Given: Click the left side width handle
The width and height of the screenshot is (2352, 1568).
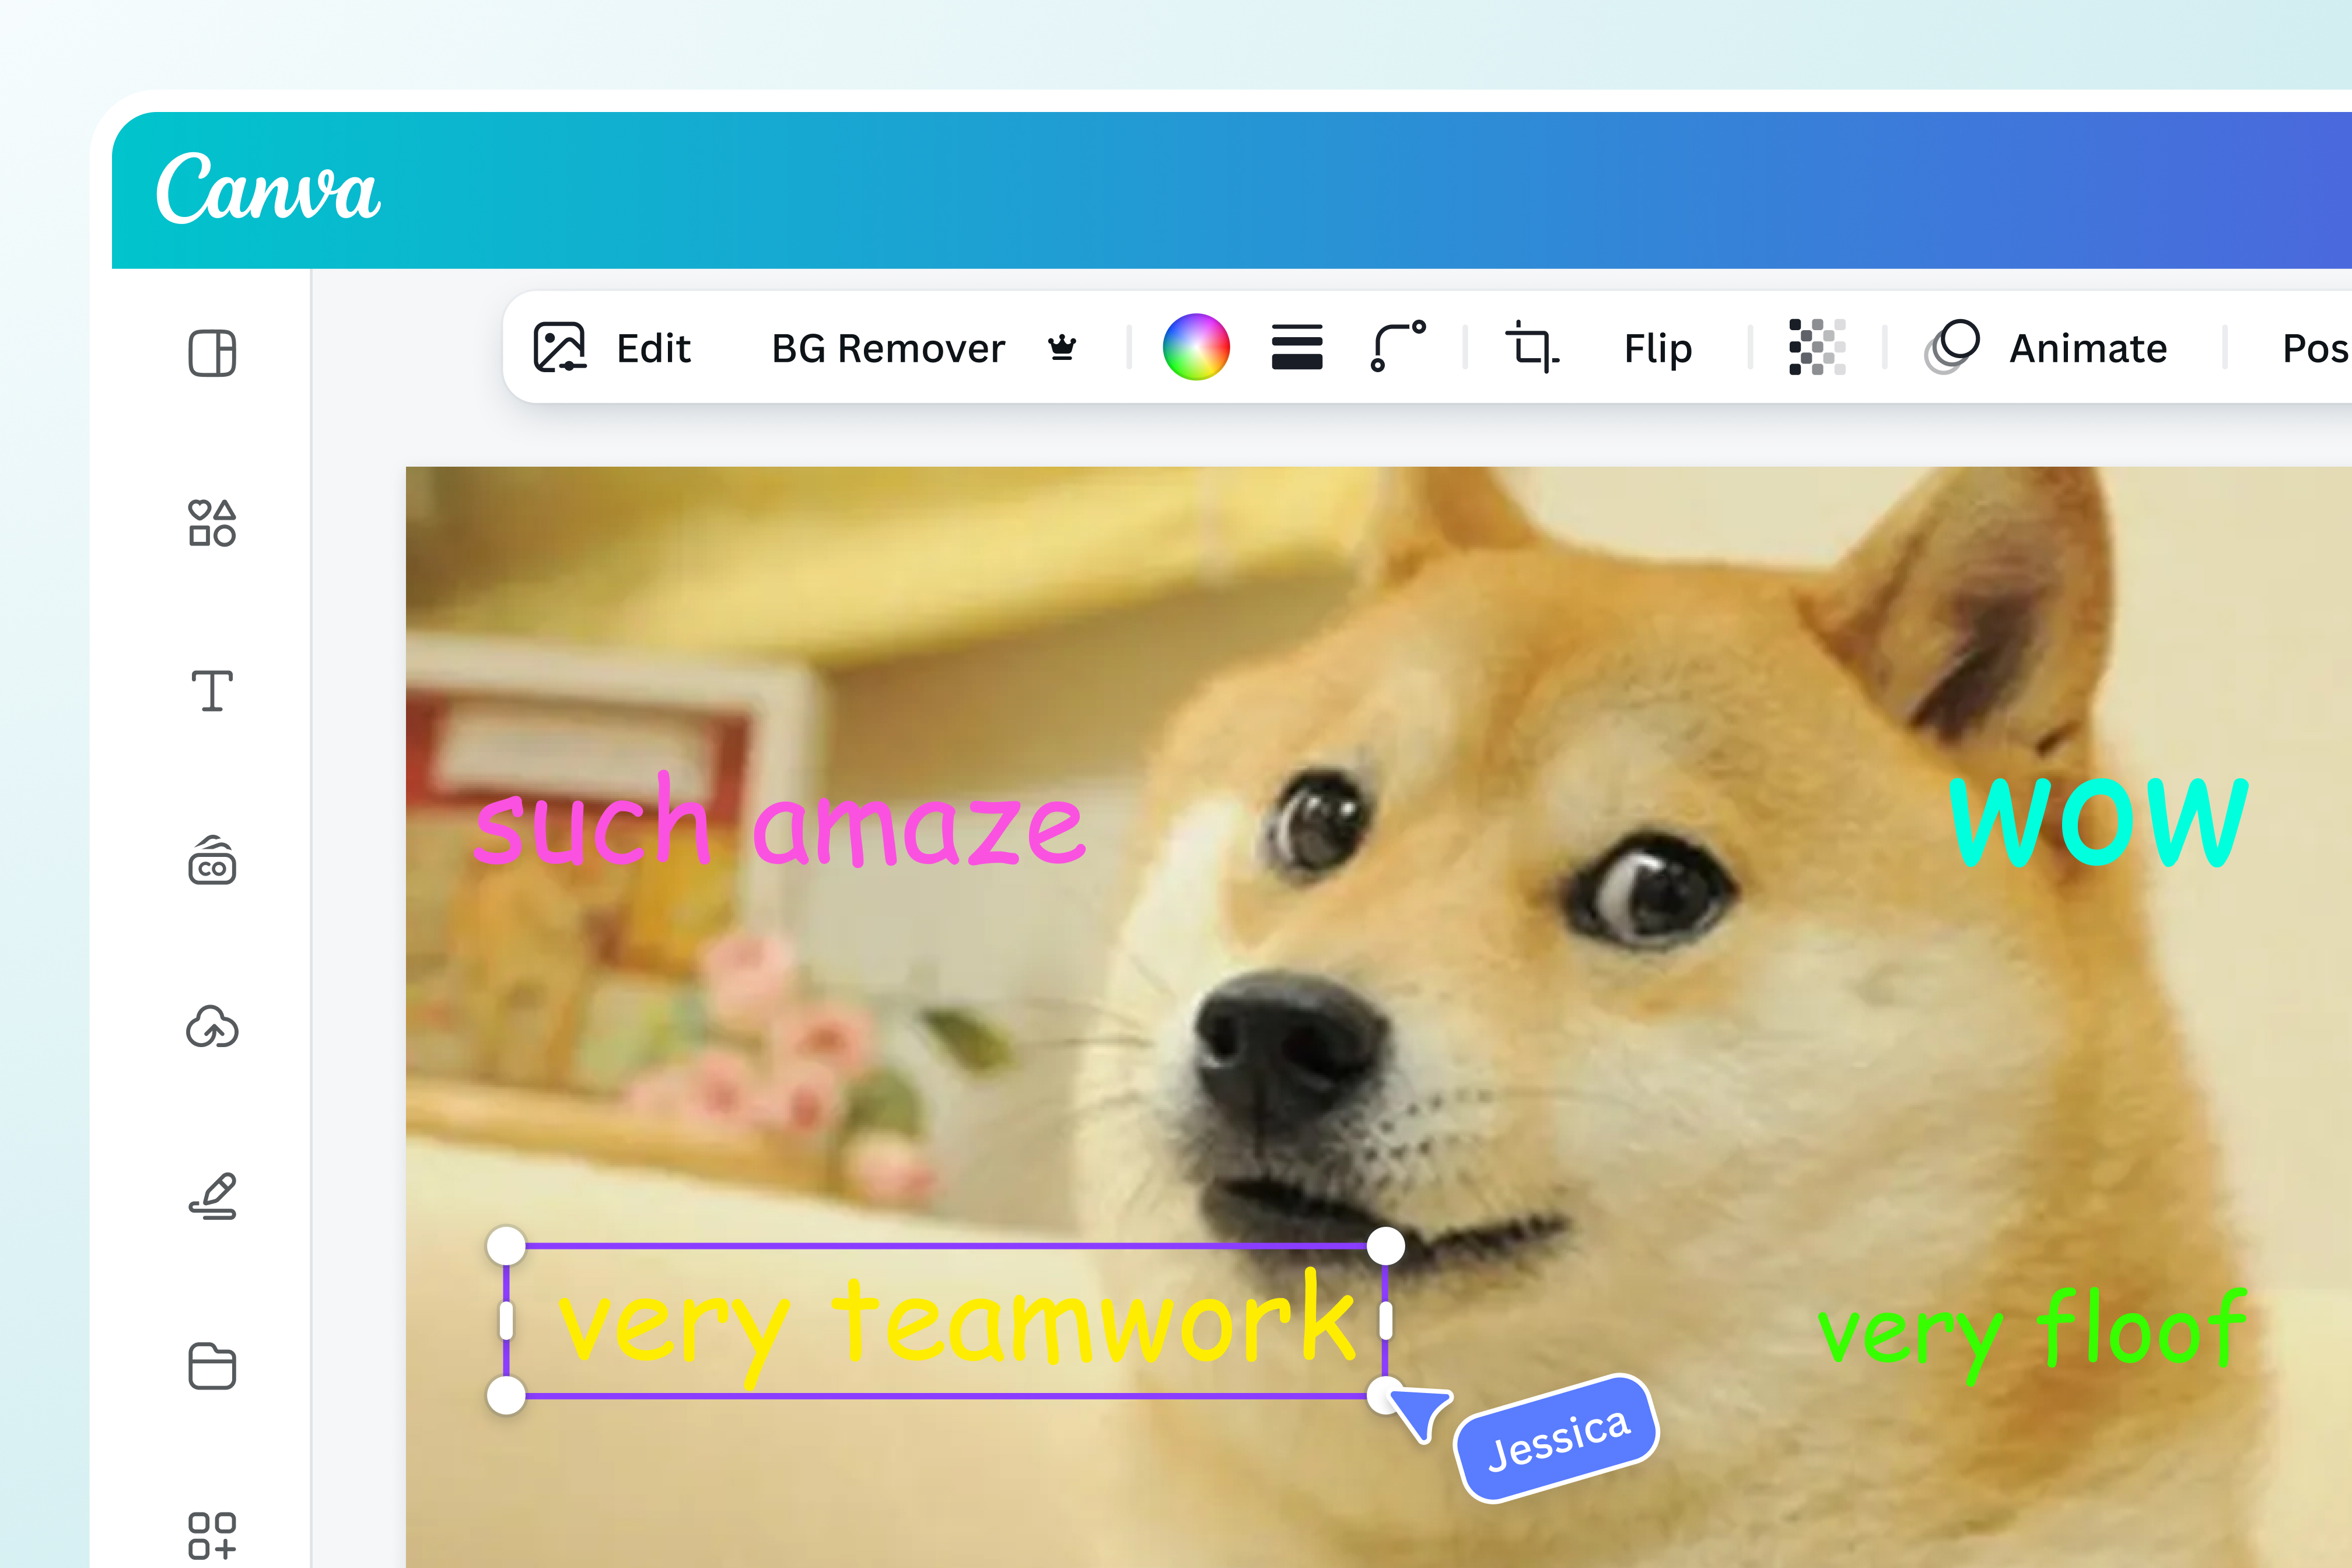Looking at the screenshot, I should tap(506, 1320).
